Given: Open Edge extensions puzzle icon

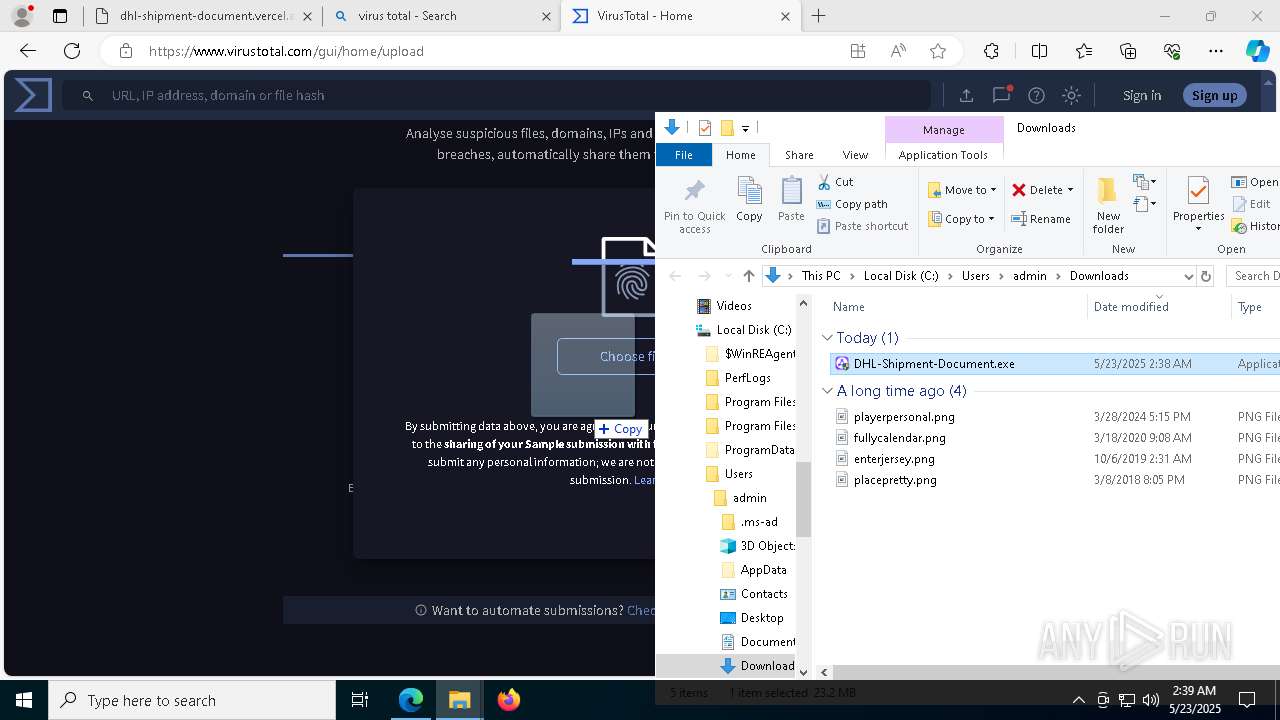Looking at the screenshot, I should [991, 51].
